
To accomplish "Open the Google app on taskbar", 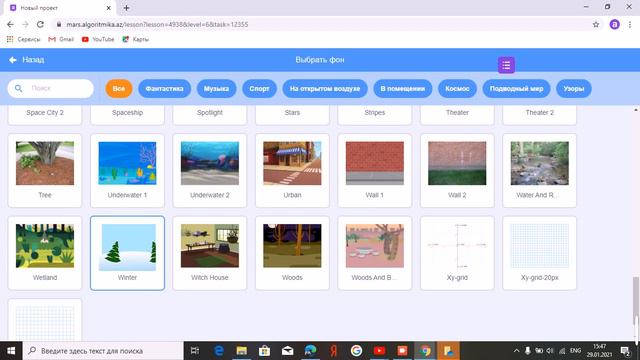I will 356,351.
